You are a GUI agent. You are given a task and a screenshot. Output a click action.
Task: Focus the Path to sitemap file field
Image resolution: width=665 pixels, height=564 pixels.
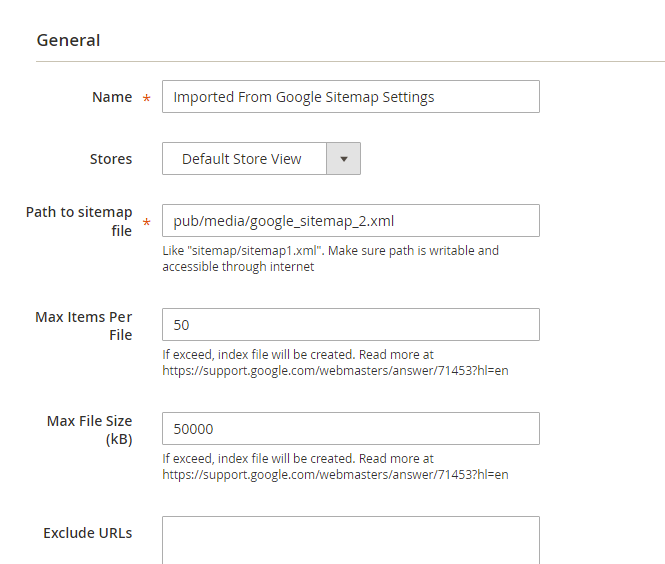click(x=350, y=221)
